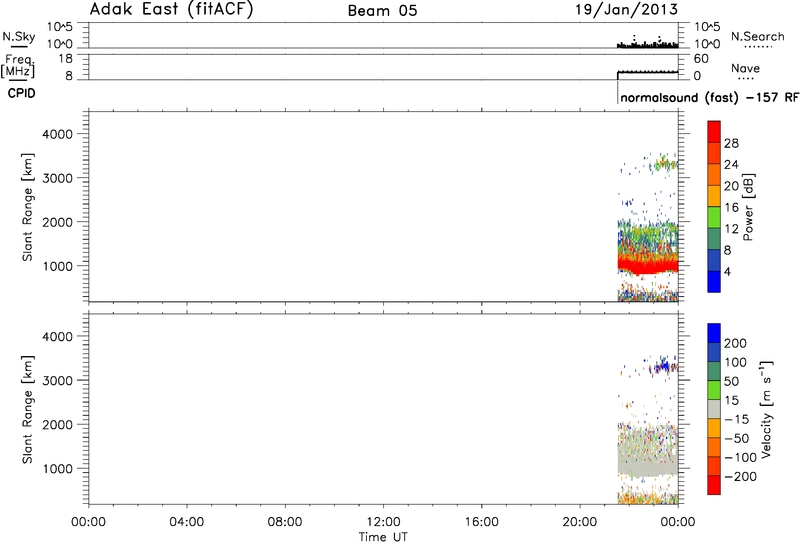Click the red top segment of power colorbar

714,132
